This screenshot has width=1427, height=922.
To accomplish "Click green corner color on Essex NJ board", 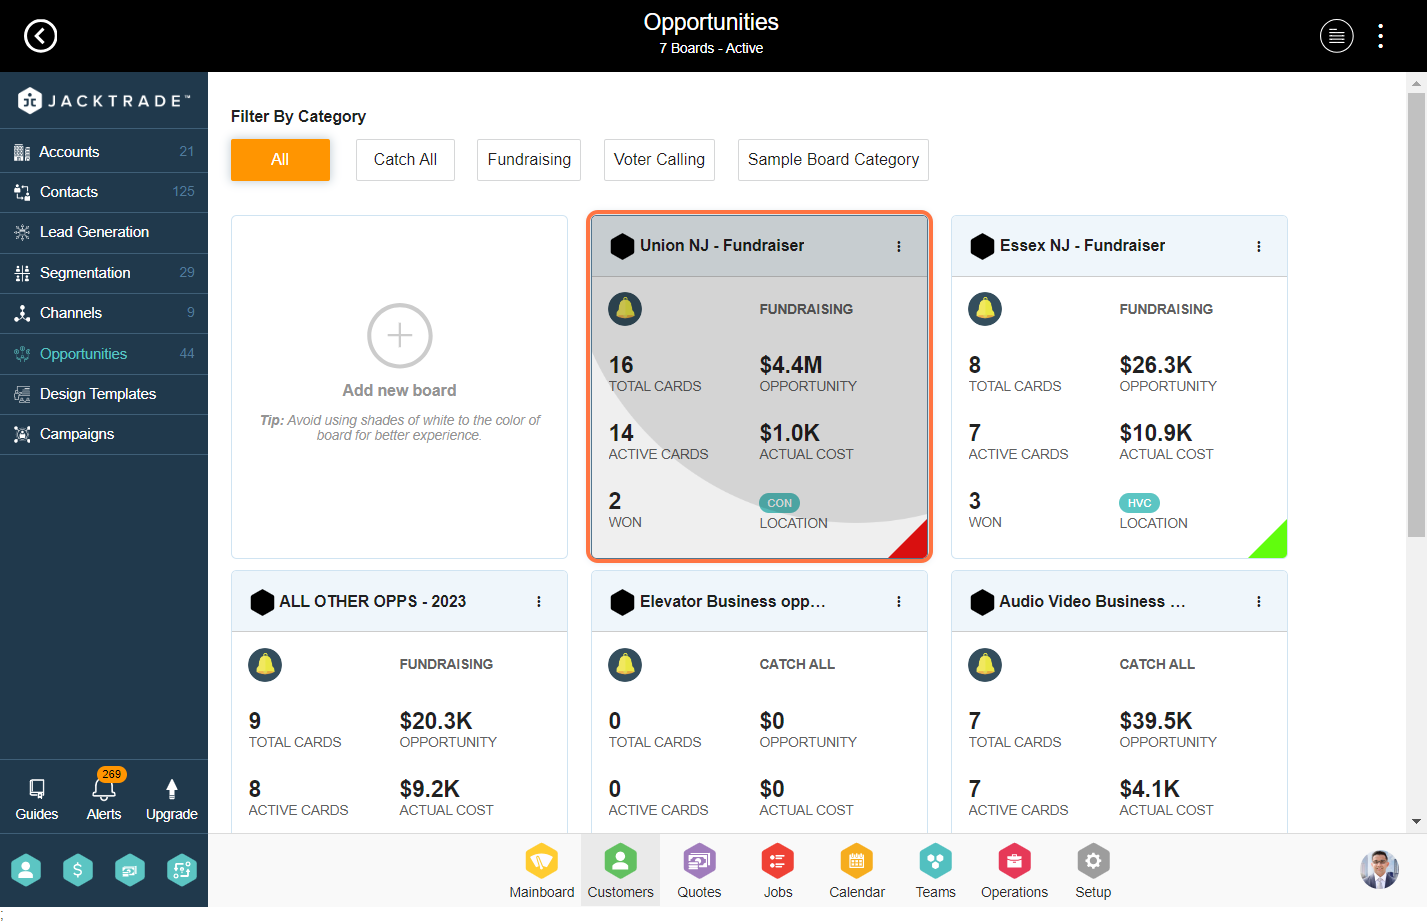I will coord(1275,545).
